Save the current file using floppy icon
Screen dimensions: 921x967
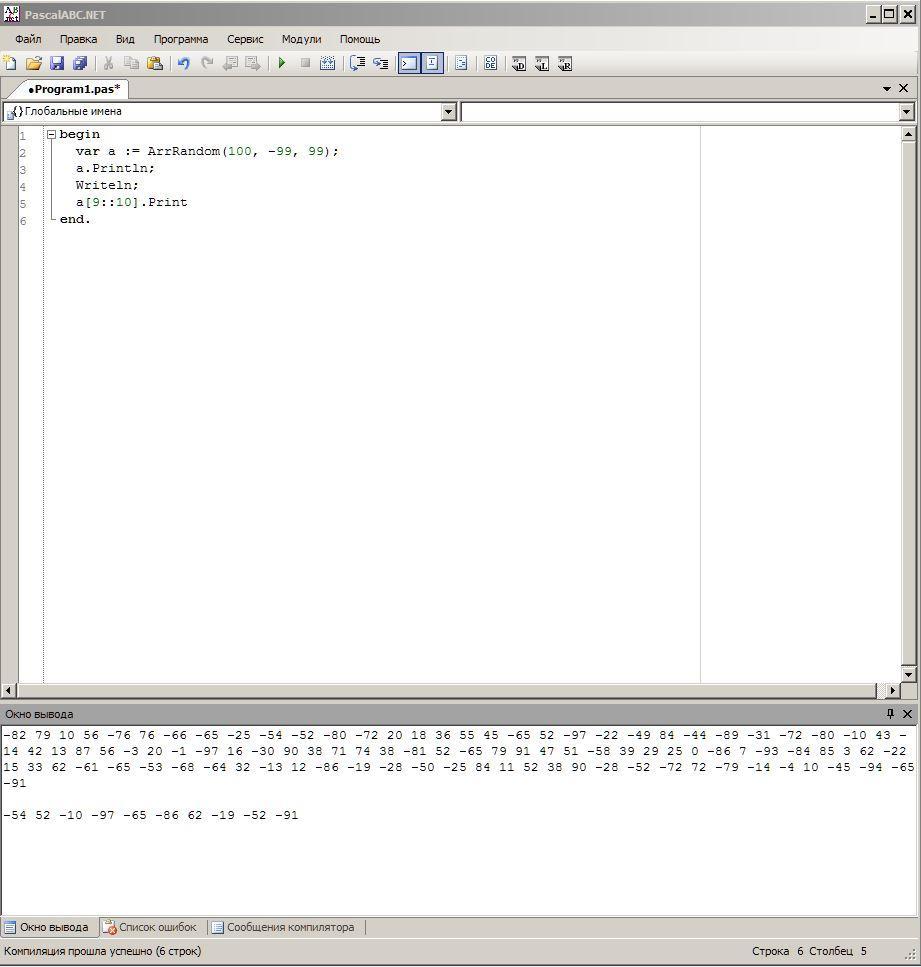pos(57,63)
